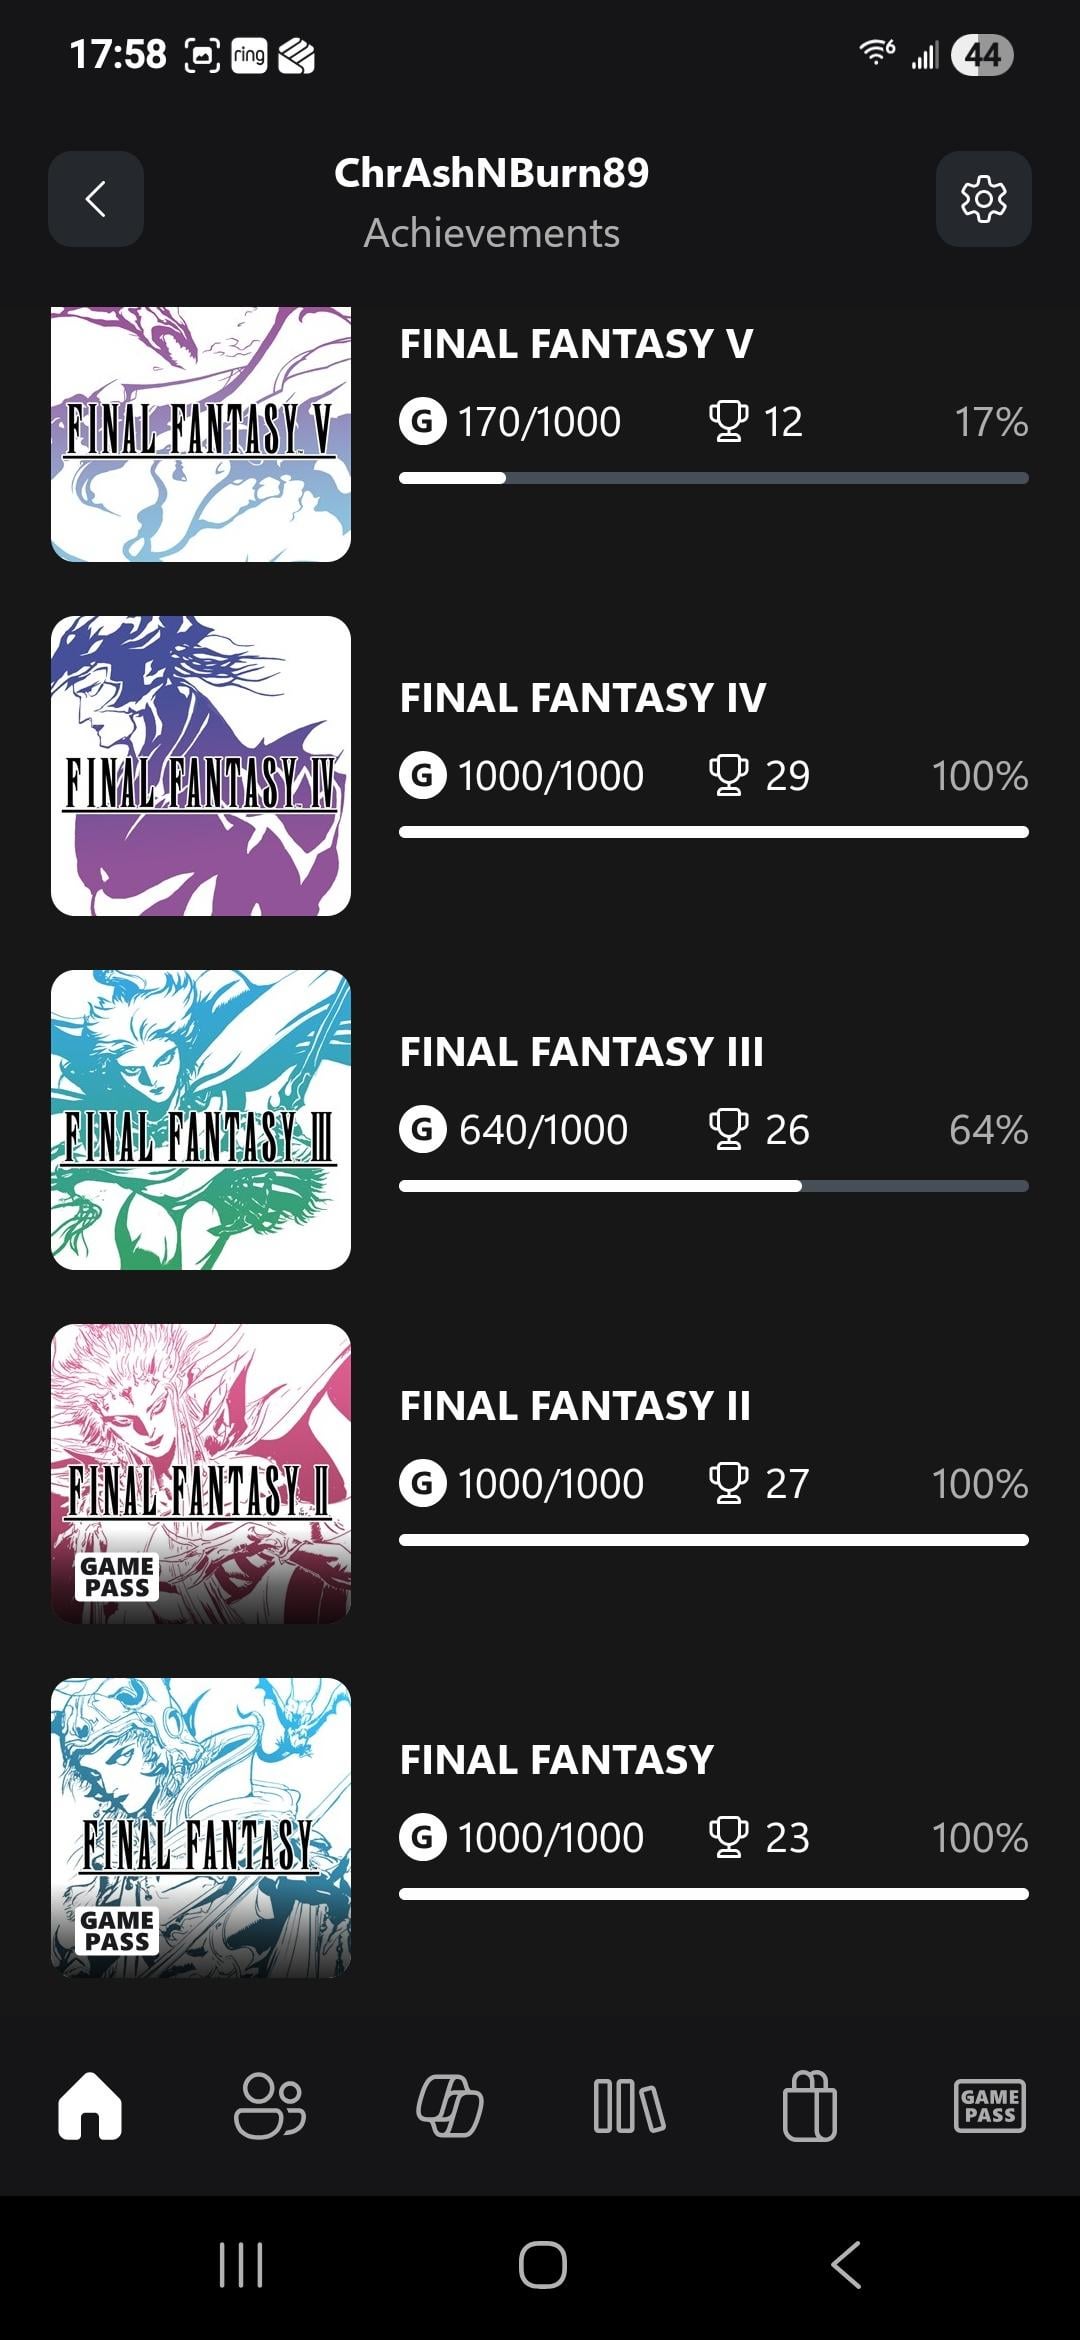Open the Store shopping bag icon
Viewport: 1080px width, 2340px height.
(809, 2106)
